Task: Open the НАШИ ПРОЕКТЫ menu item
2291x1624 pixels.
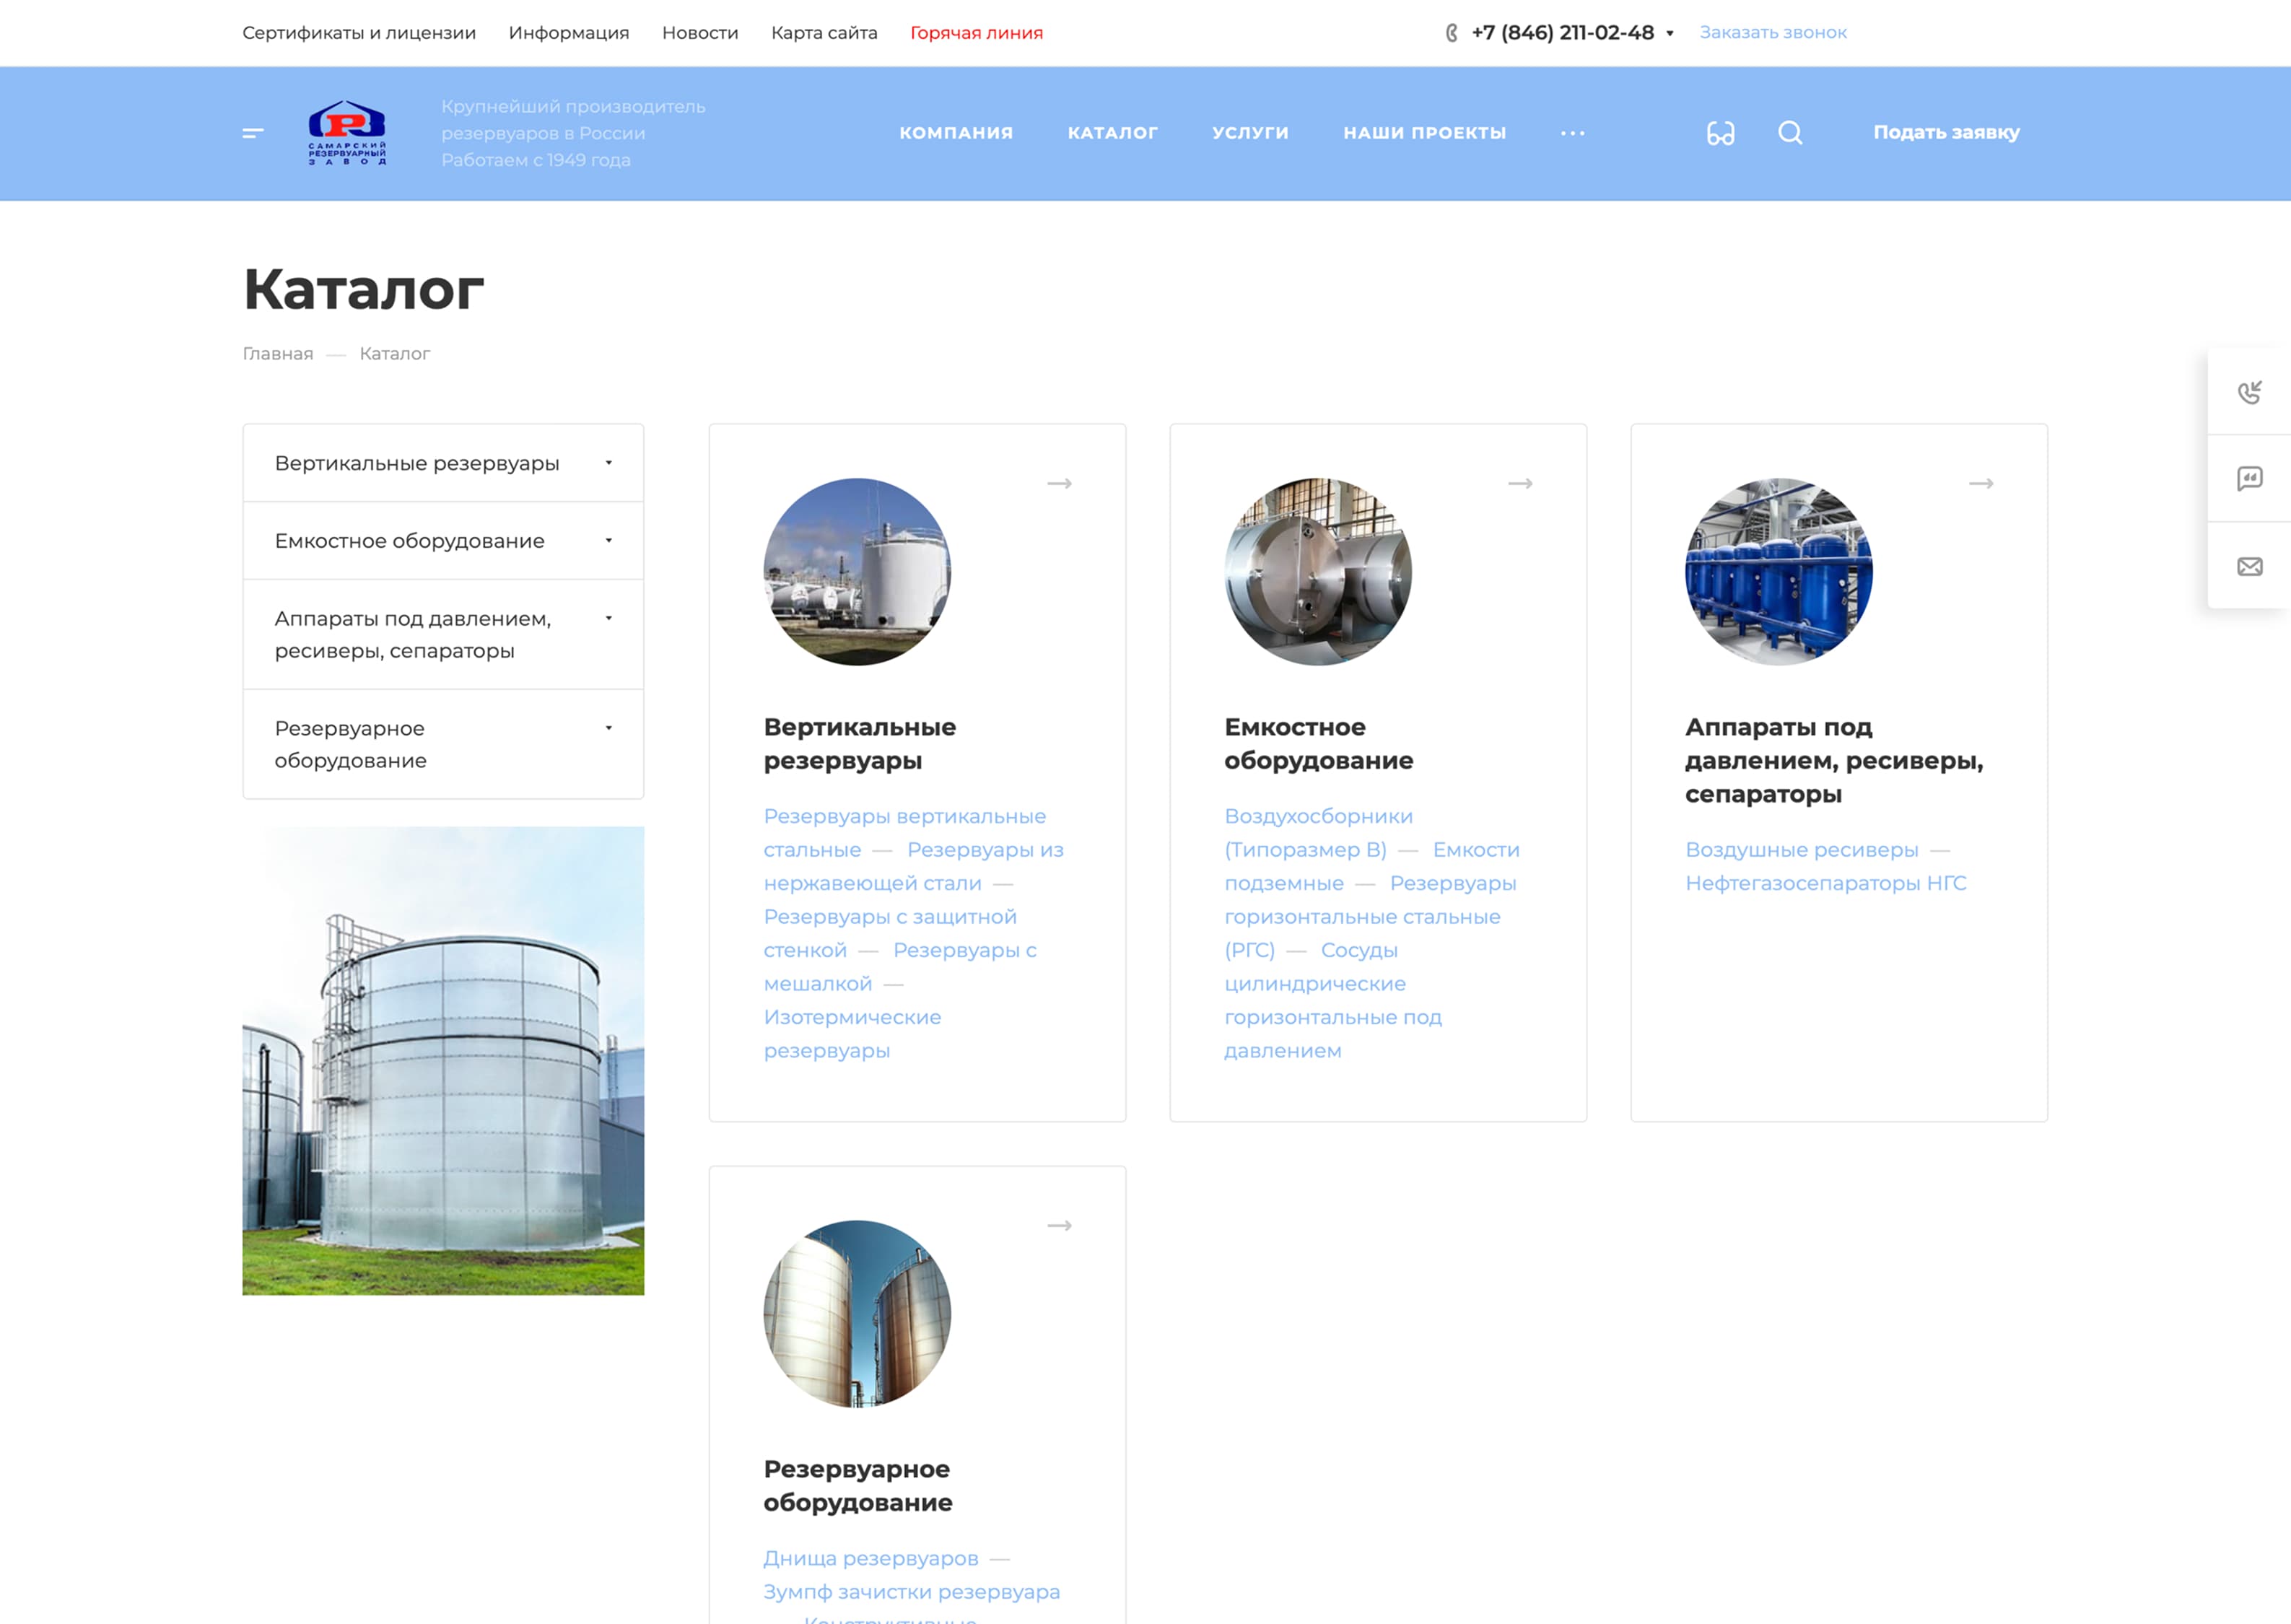Action: click(1424, 133)
